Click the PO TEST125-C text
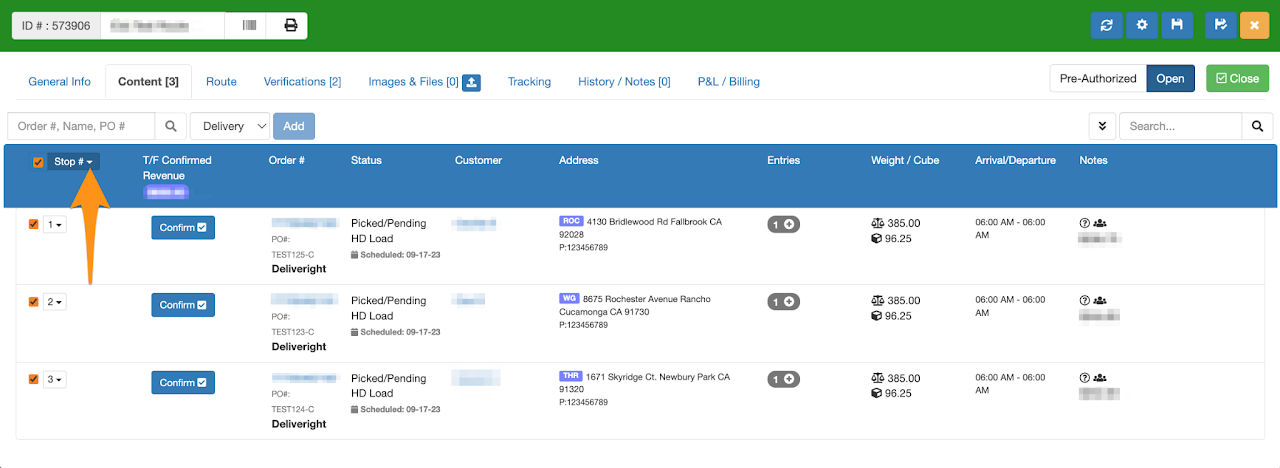 (293, 255)
